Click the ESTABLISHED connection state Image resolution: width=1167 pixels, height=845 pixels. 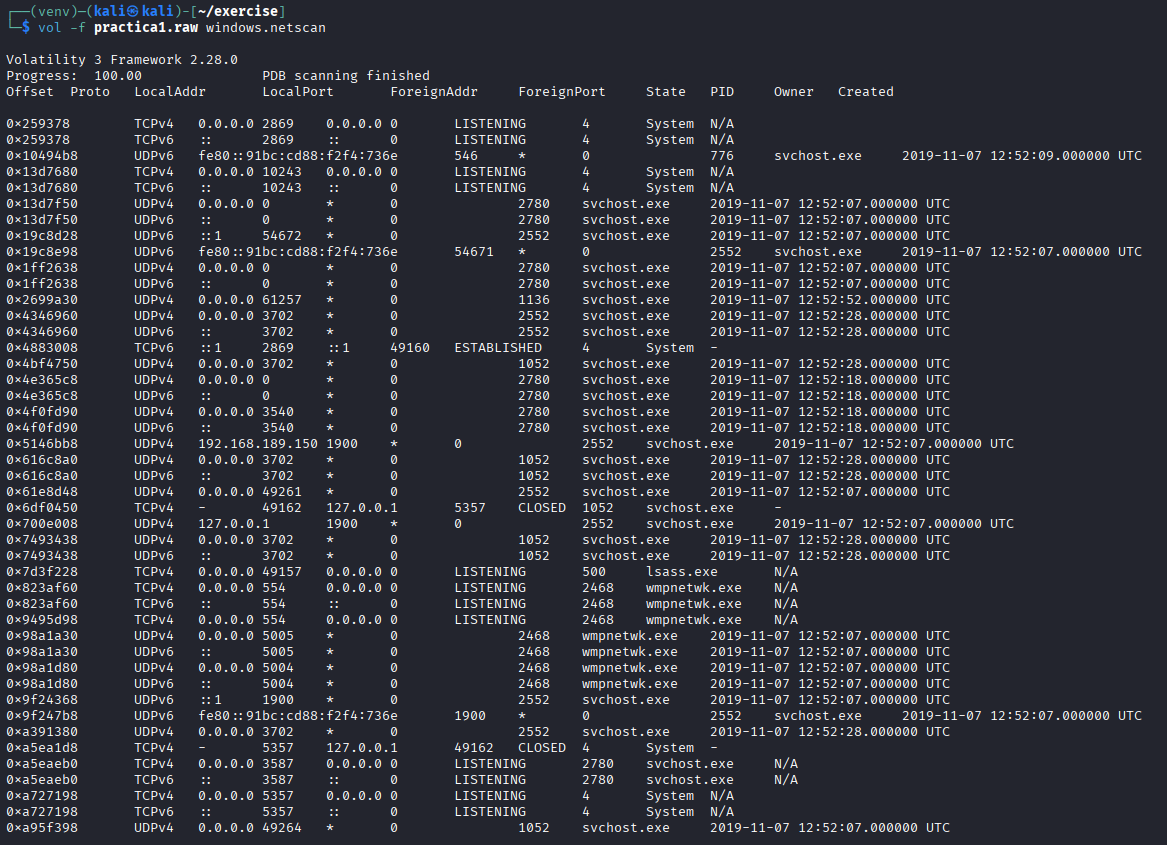coord(498,348)
